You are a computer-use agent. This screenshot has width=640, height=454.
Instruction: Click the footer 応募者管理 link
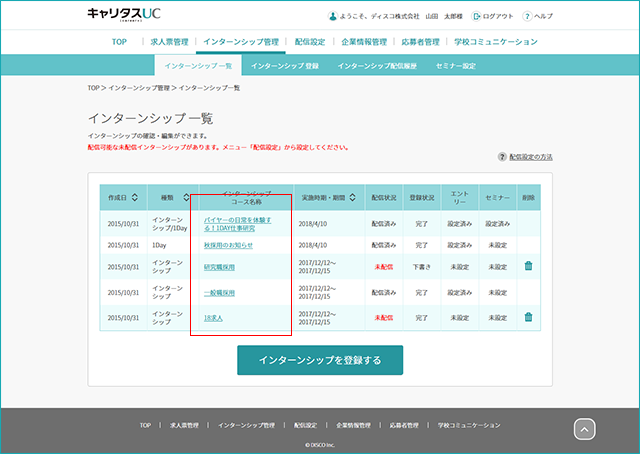tap(404, 425)
